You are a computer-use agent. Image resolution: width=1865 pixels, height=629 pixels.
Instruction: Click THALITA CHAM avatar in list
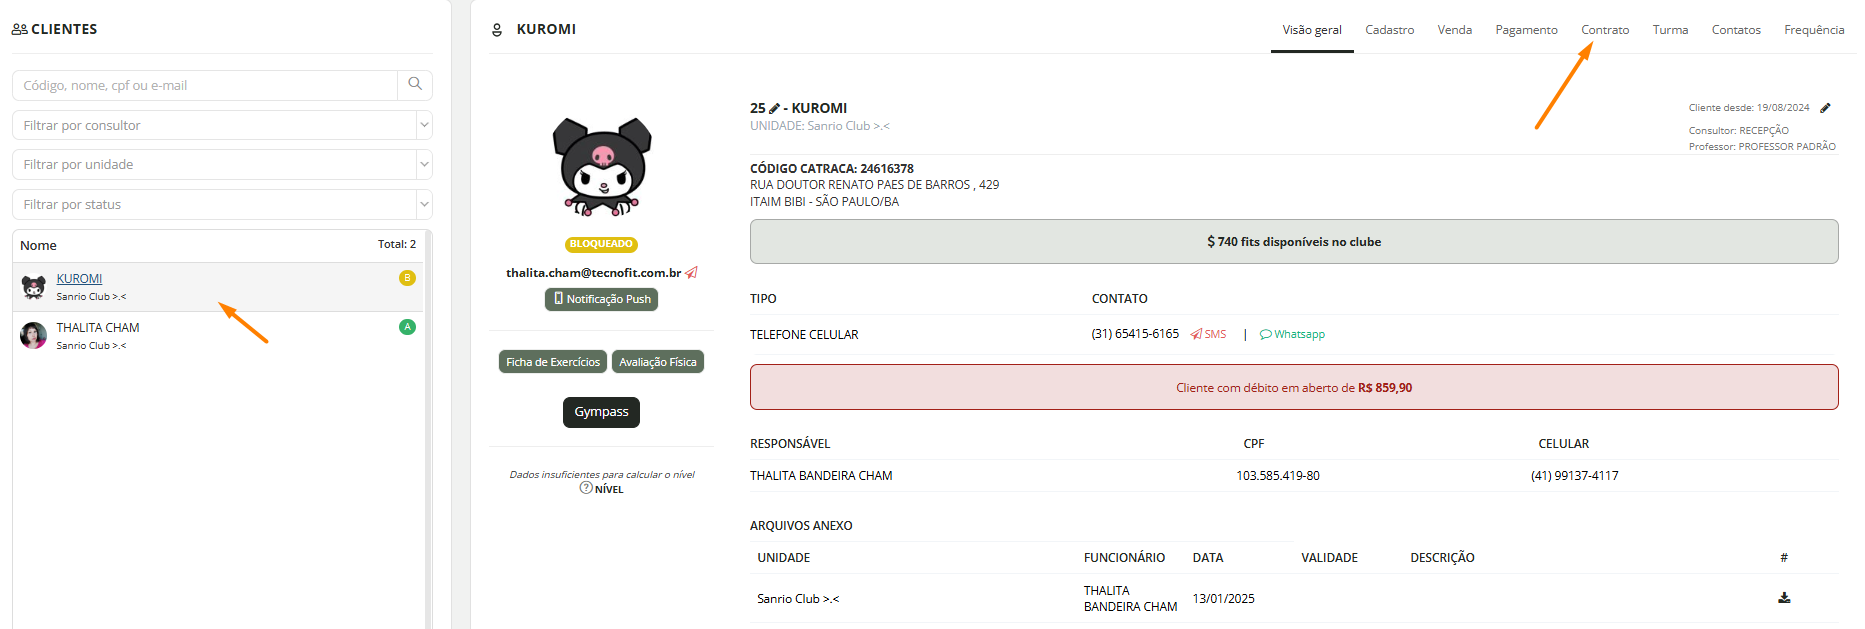pos(34,336)
